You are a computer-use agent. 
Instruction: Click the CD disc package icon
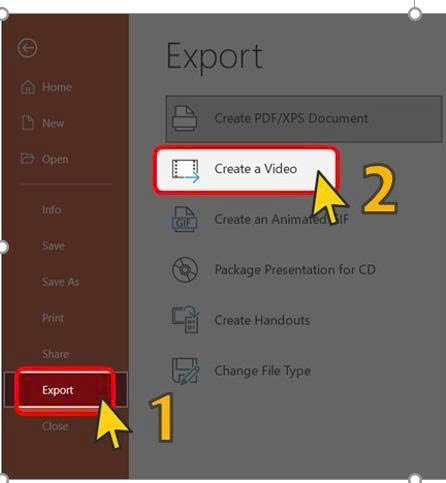185,269
